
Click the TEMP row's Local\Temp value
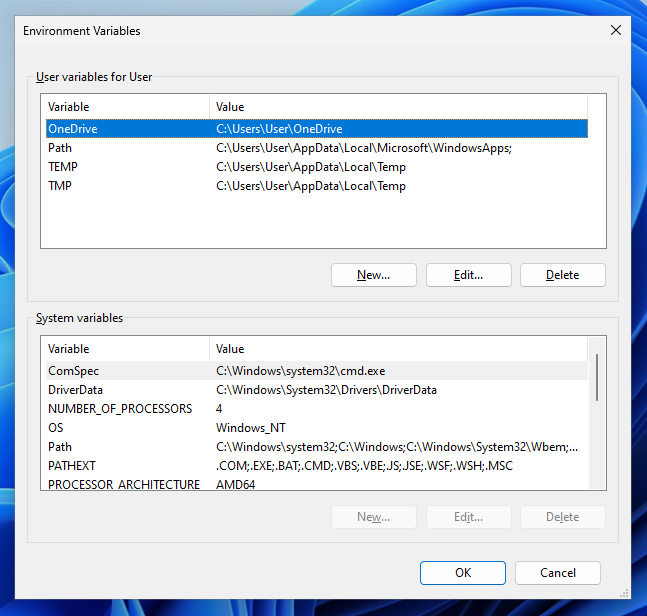point(311,167)
